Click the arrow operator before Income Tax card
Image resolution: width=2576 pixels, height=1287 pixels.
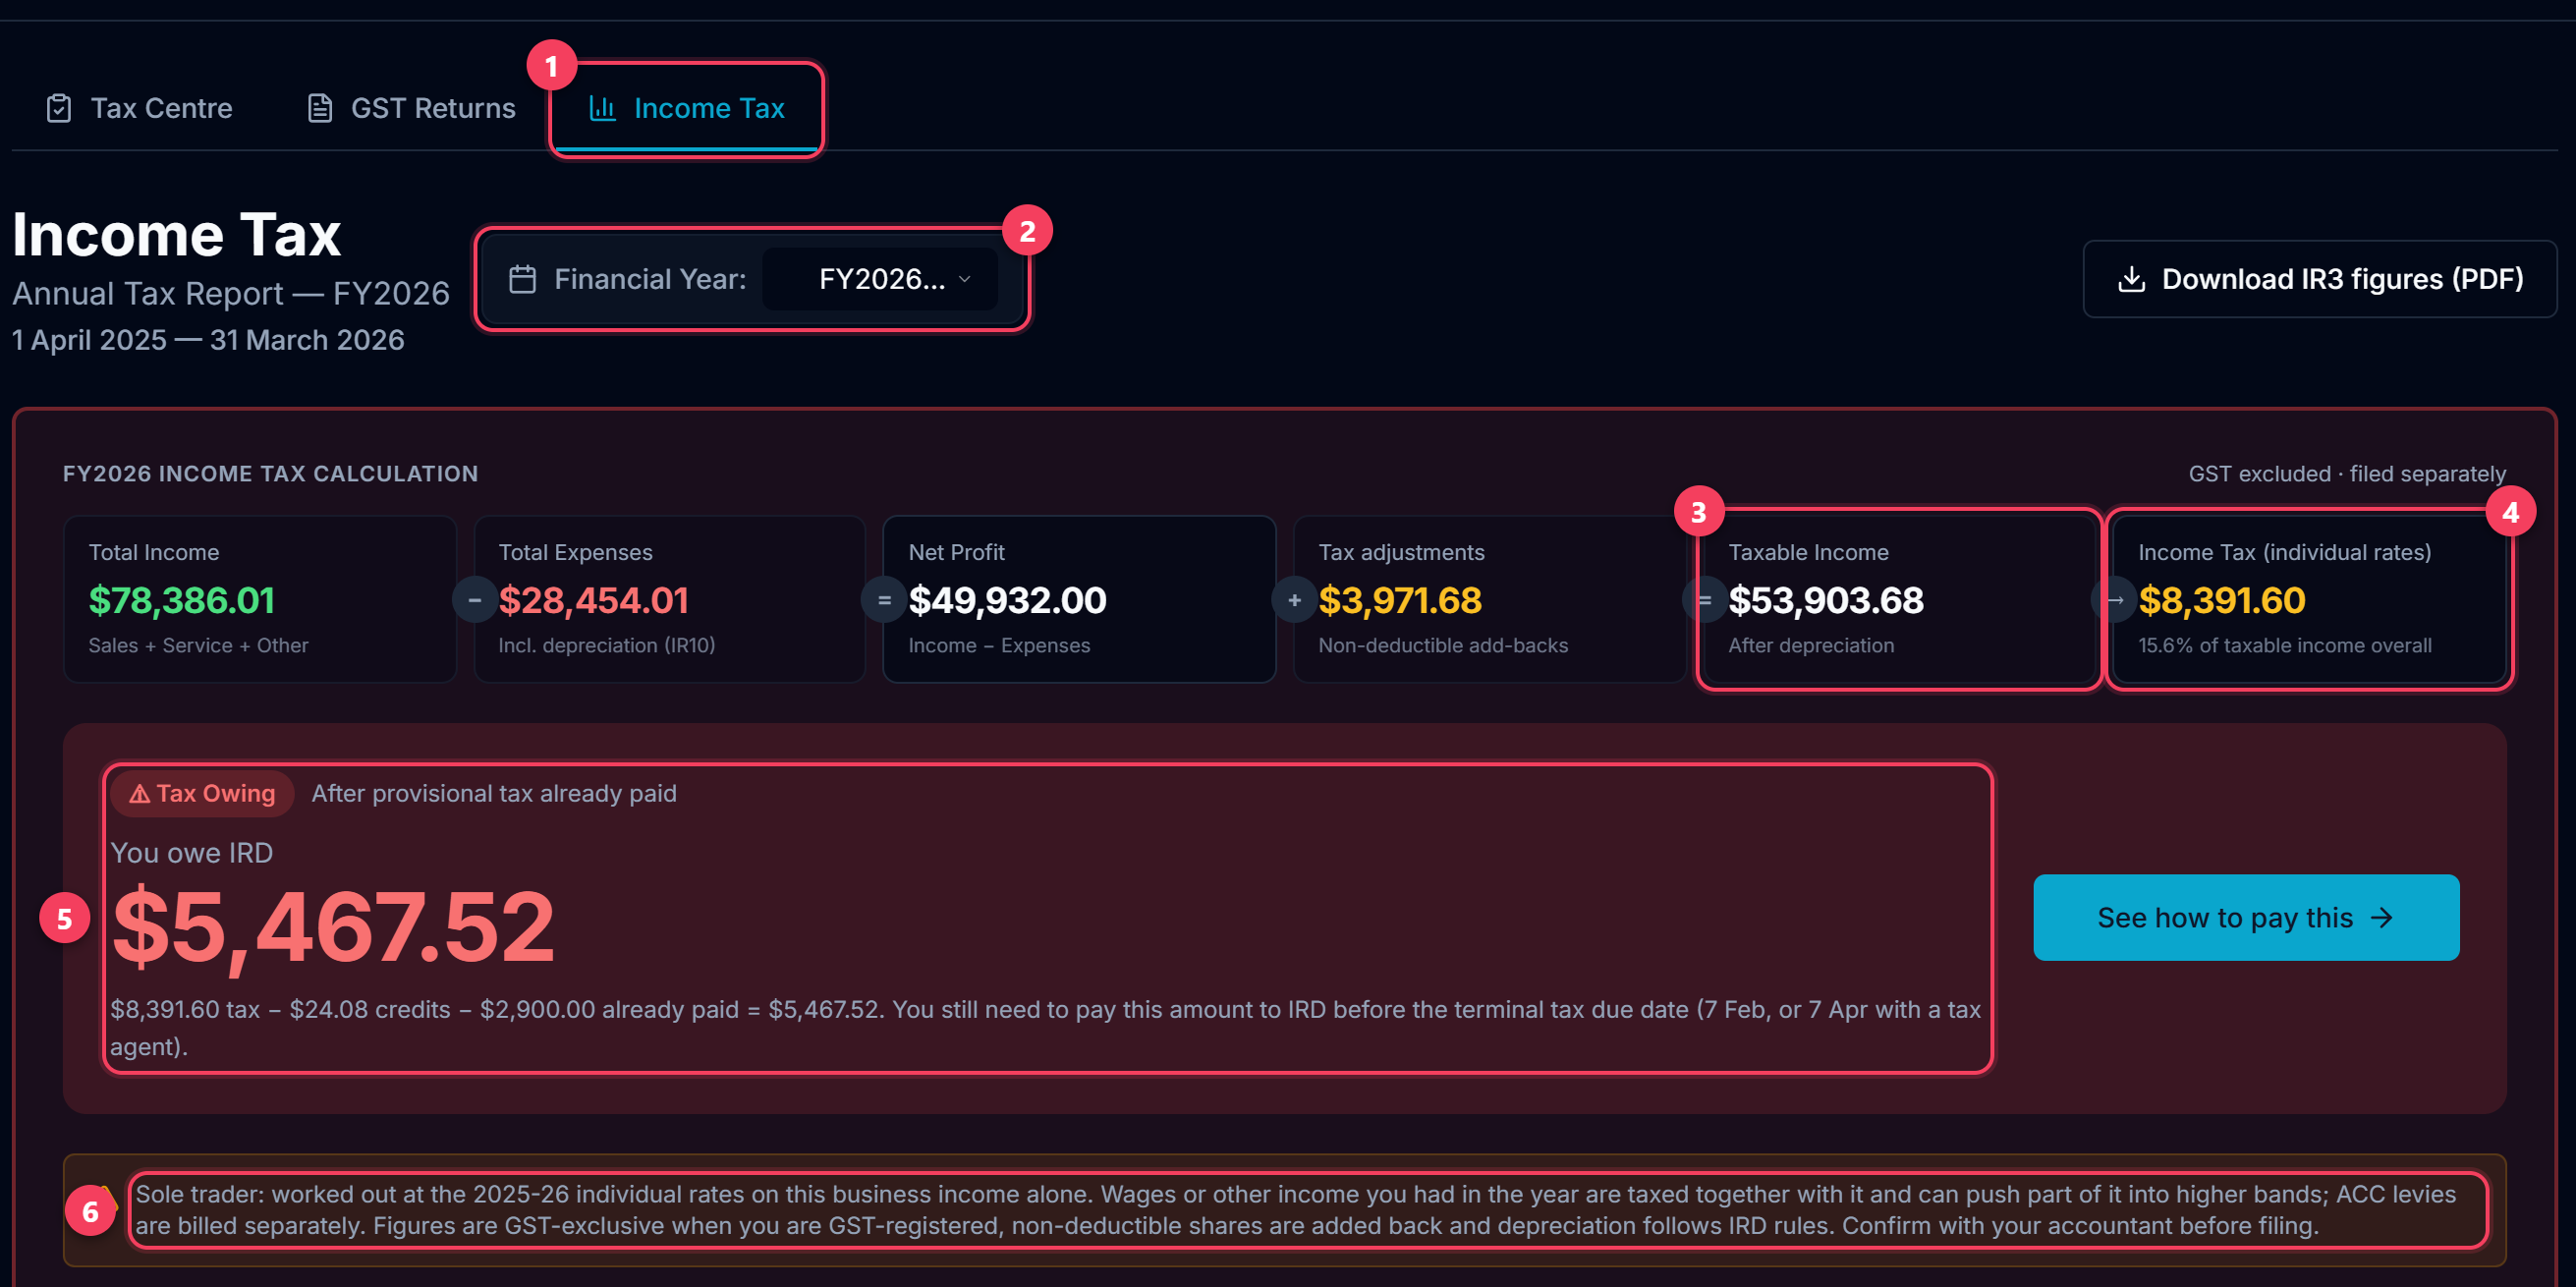pos(2114,600)
